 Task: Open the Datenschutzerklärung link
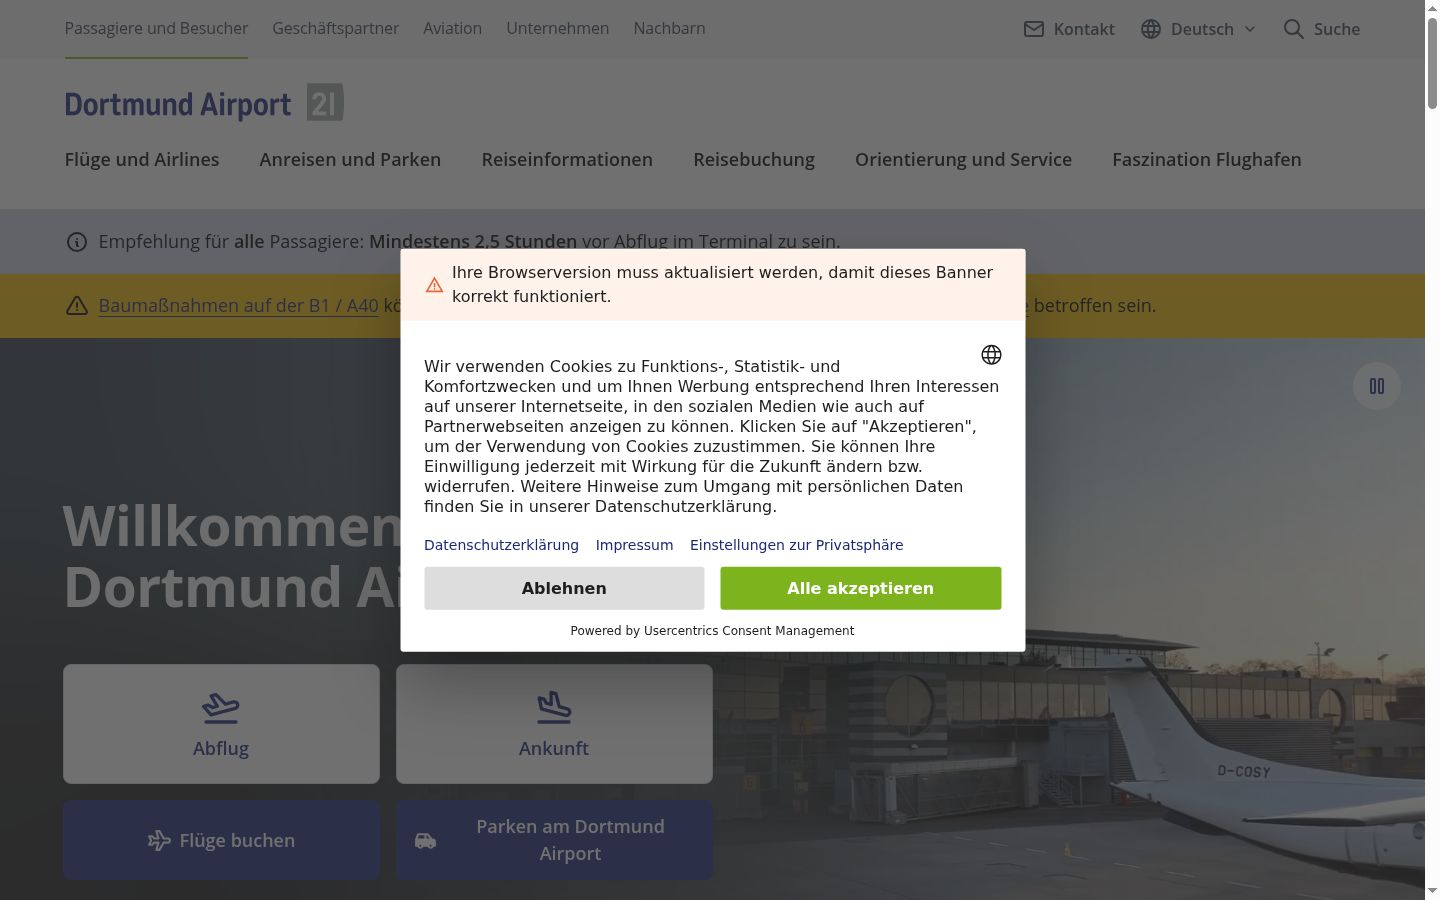(x=501, y=545)
